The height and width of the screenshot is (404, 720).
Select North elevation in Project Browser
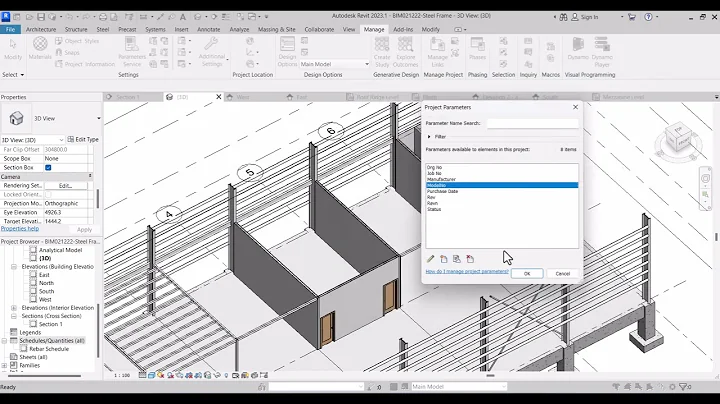point(46,283)
